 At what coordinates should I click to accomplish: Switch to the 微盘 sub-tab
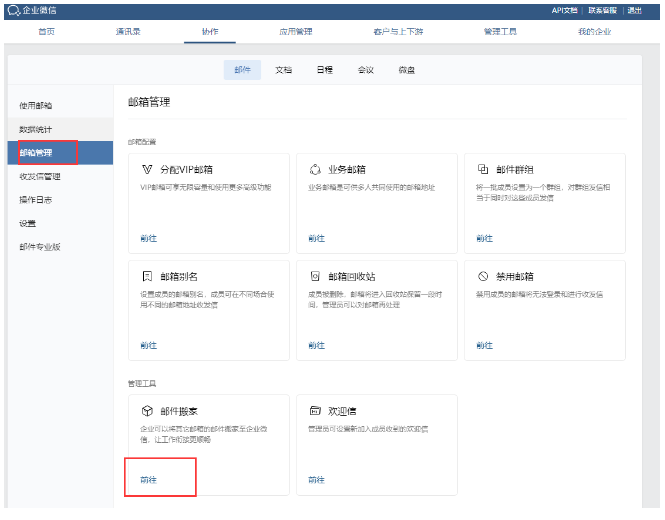(x=406, y=70)
